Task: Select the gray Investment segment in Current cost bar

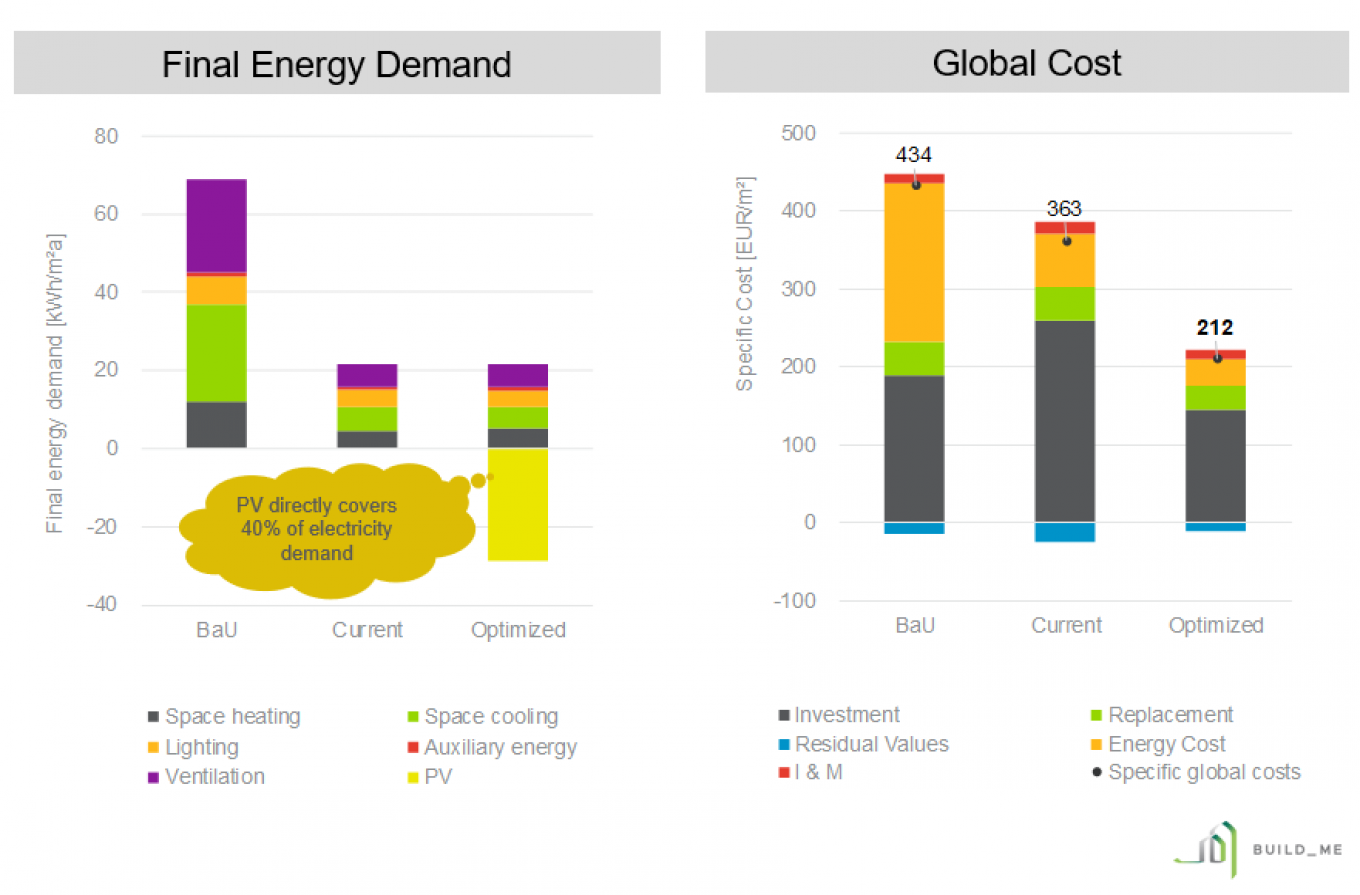Action: click(1065, 421)
